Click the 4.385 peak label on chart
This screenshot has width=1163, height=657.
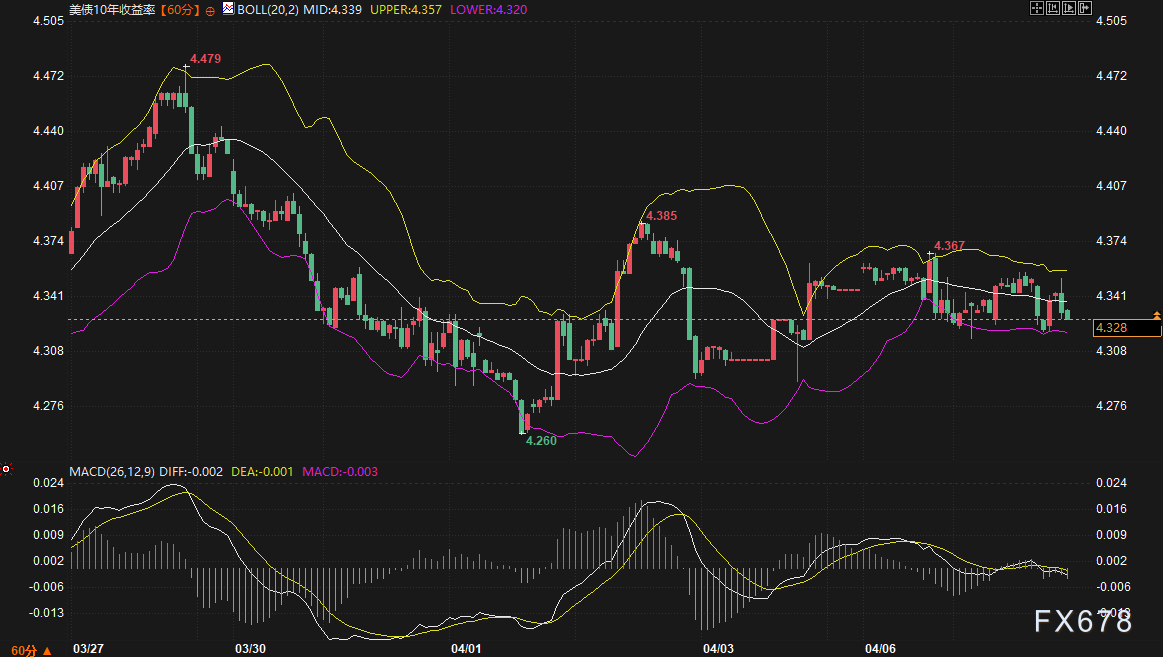(x=661, y=216)
